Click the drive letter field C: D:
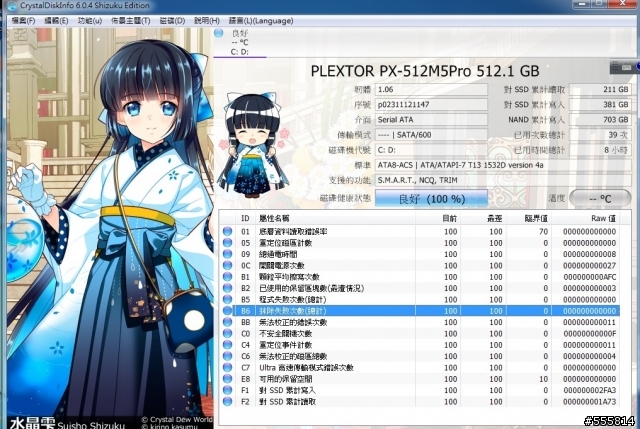640x429 pixels. pyautogui.click(x=431, y=150)
